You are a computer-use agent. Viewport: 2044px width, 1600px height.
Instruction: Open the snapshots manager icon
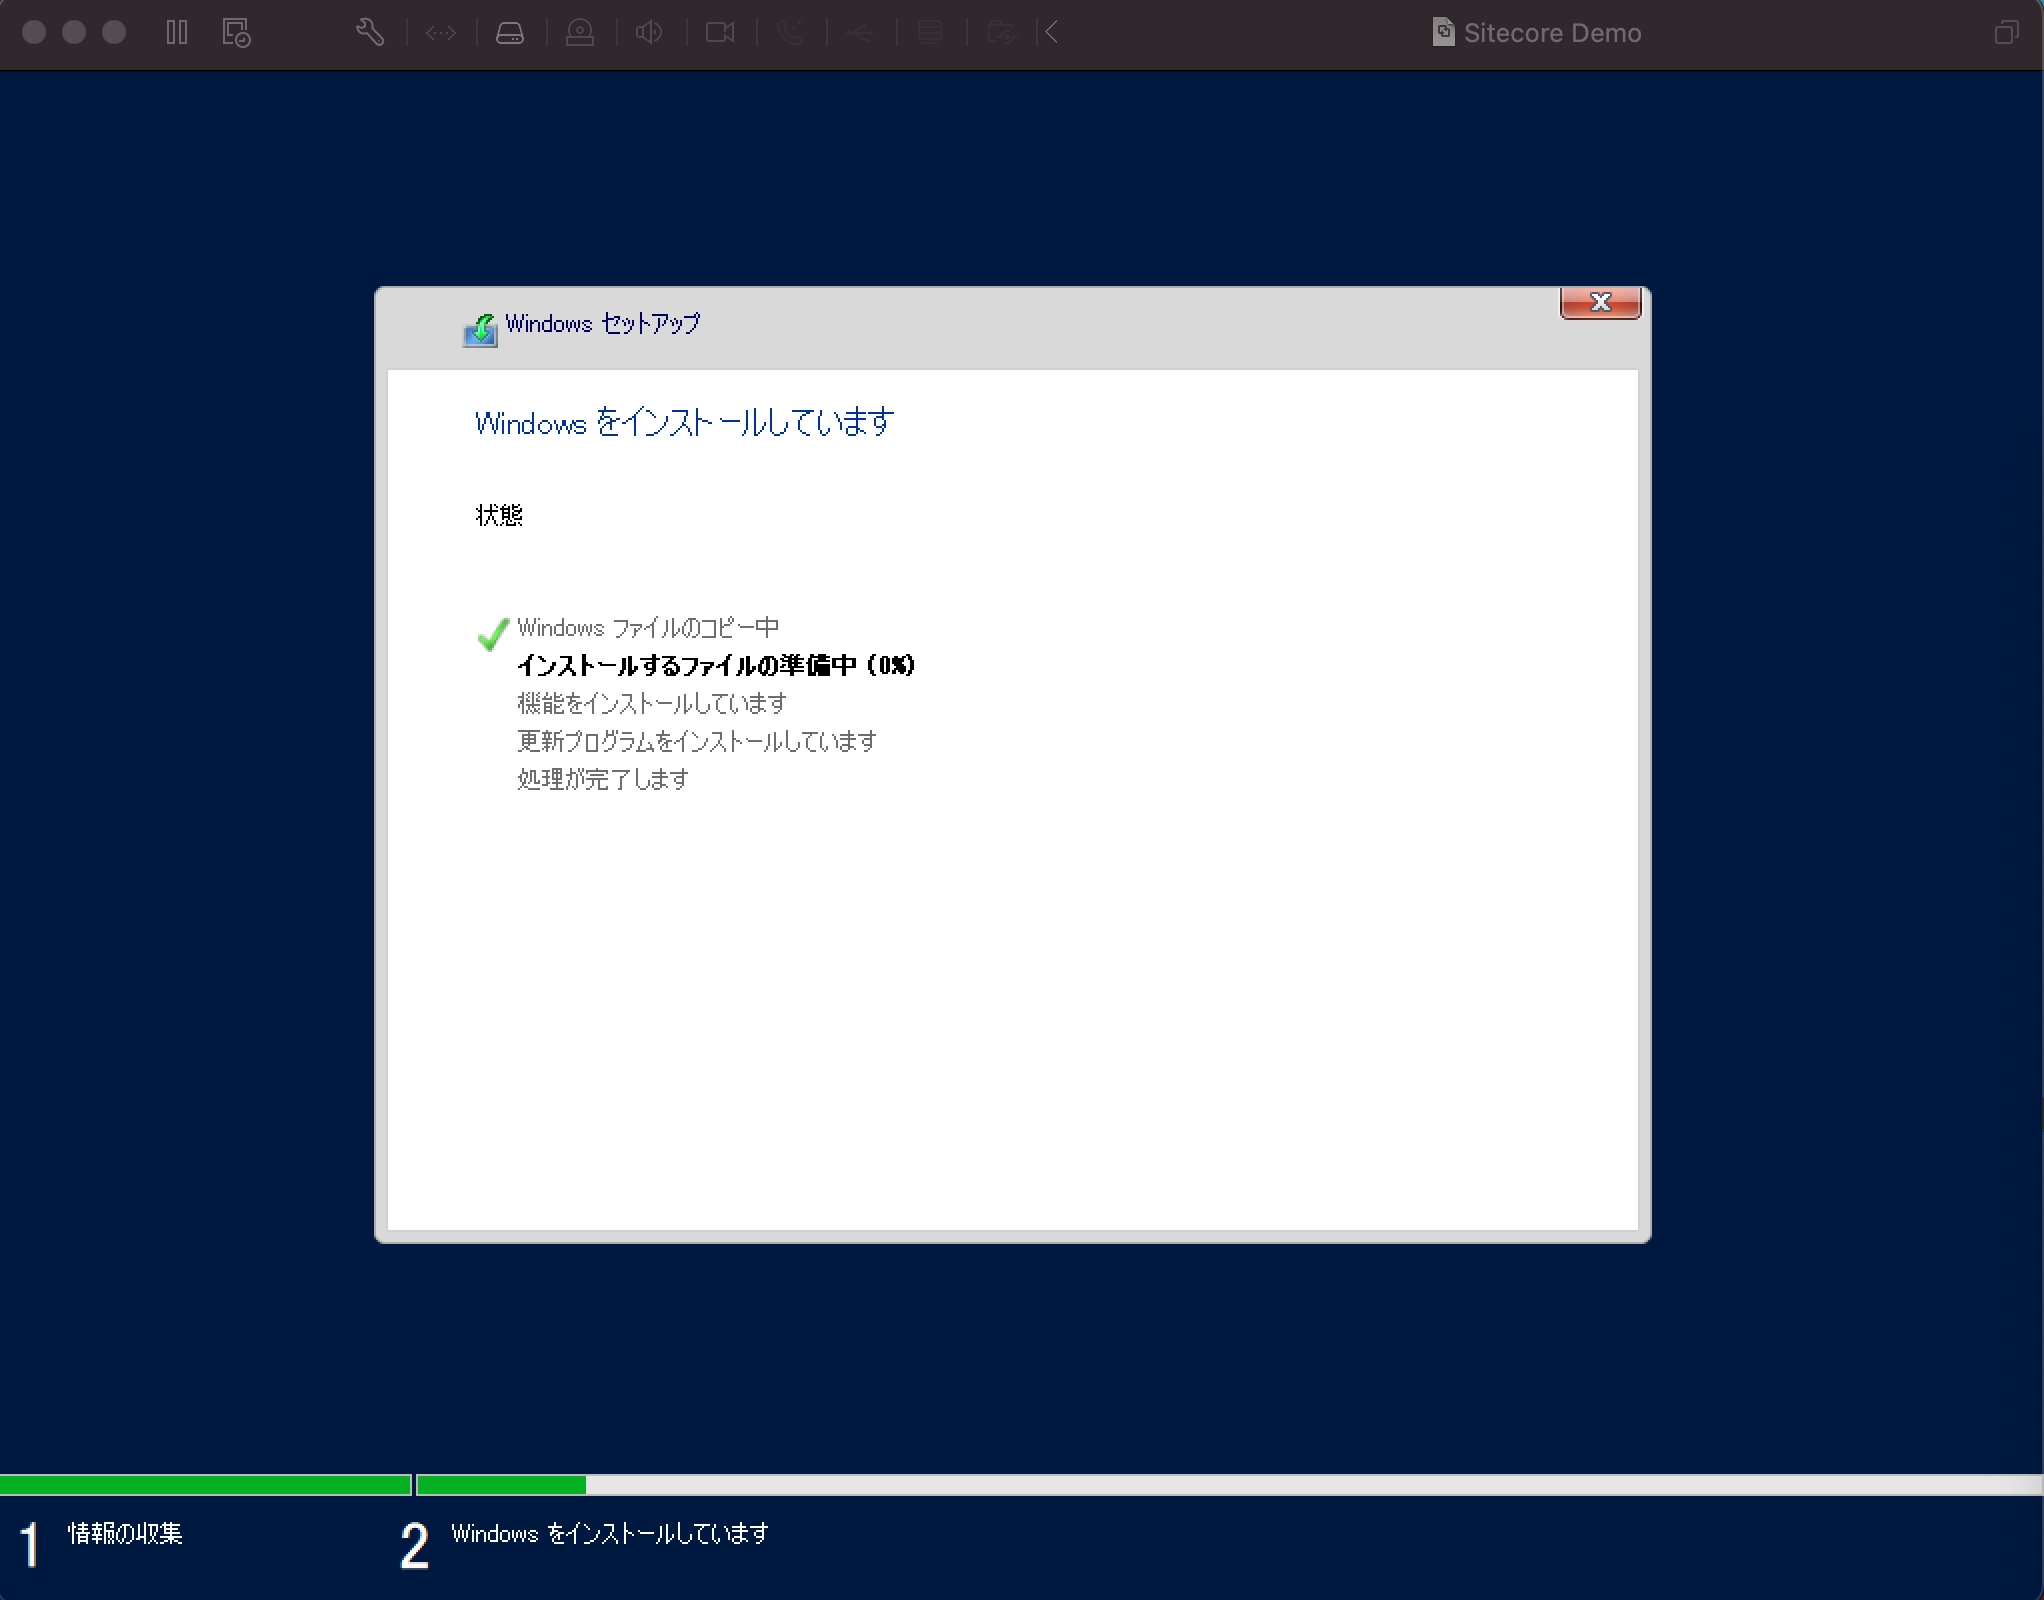pos(236,33)
